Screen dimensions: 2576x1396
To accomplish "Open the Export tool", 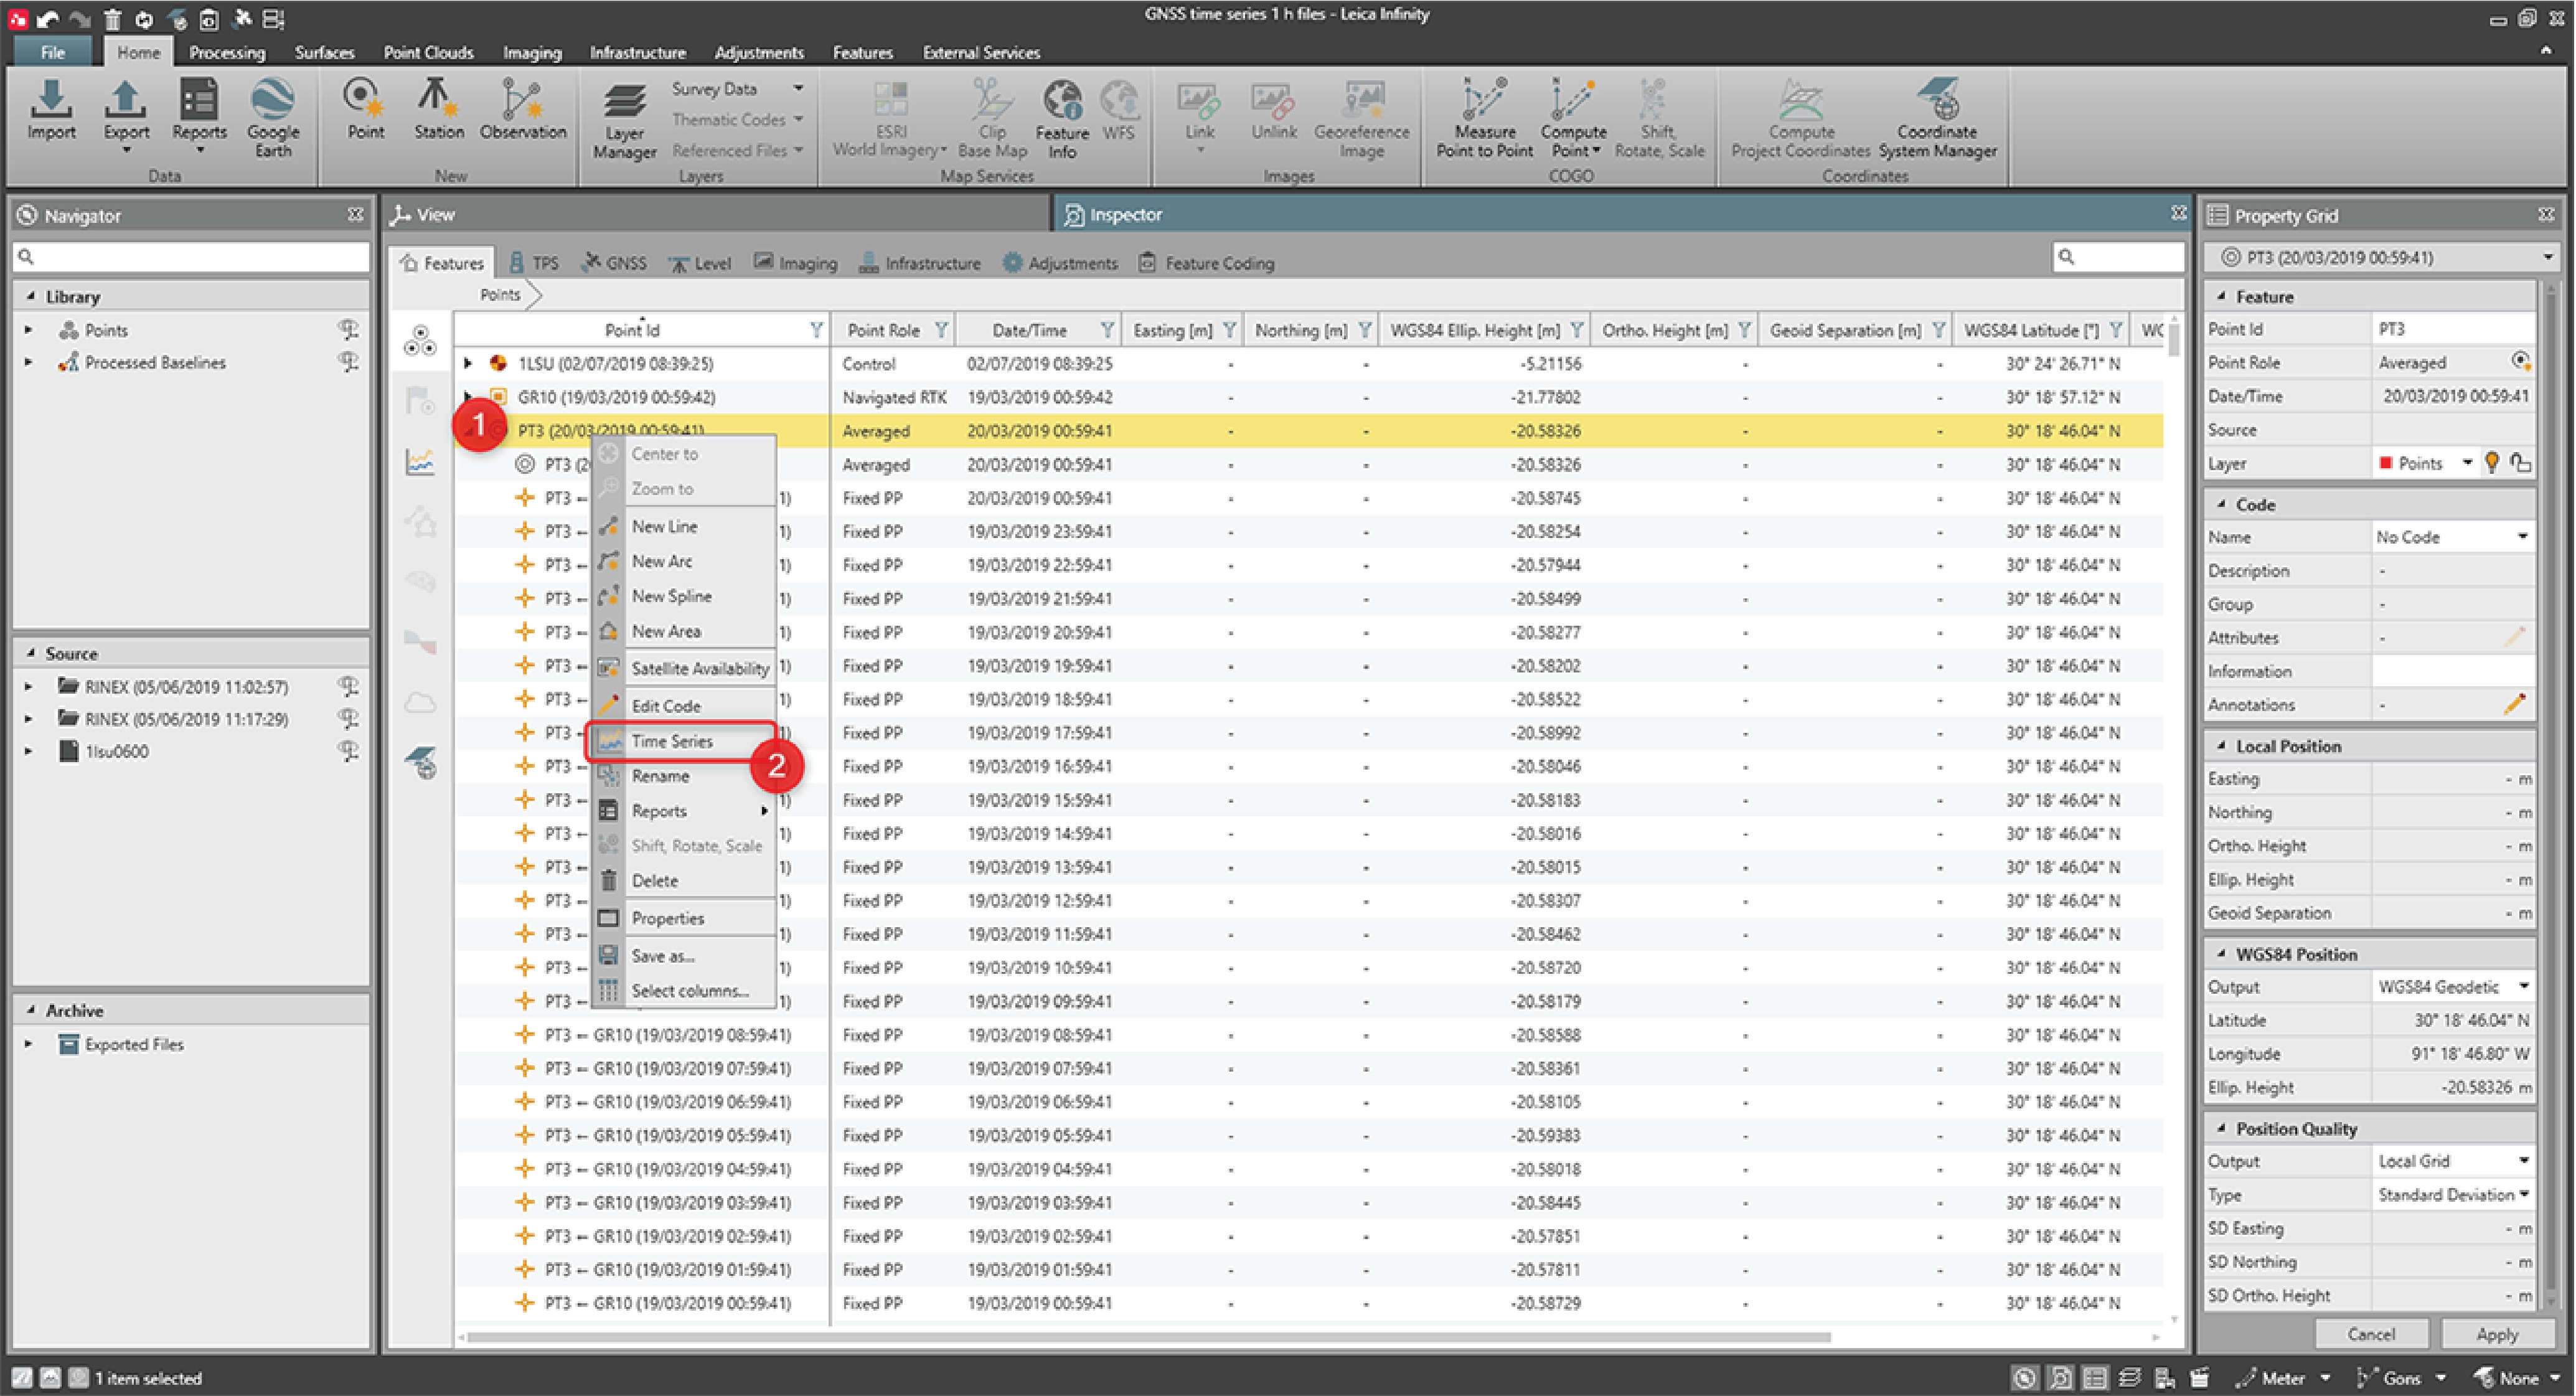I will 126,116.
